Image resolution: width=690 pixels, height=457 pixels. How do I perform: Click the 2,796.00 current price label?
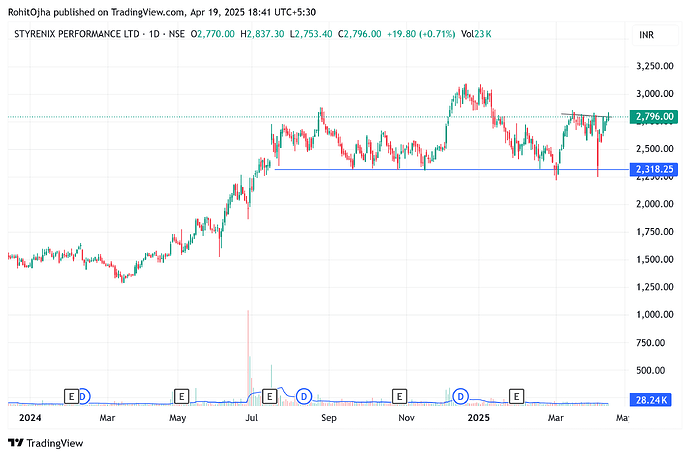[x=654, y=117]
